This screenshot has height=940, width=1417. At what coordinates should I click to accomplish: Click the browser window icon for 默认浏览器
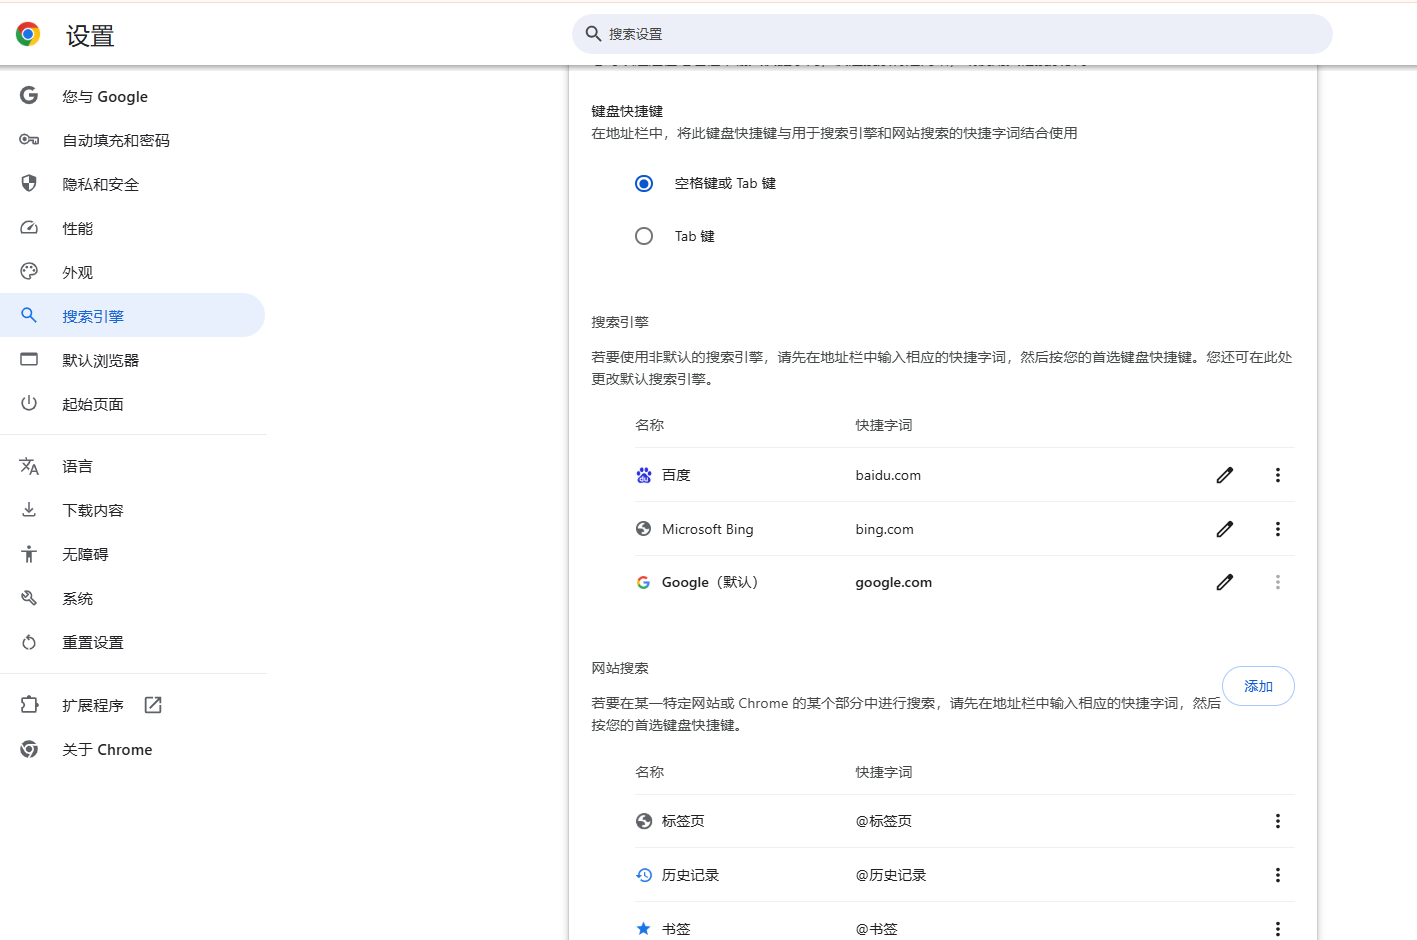click(29, 359)
